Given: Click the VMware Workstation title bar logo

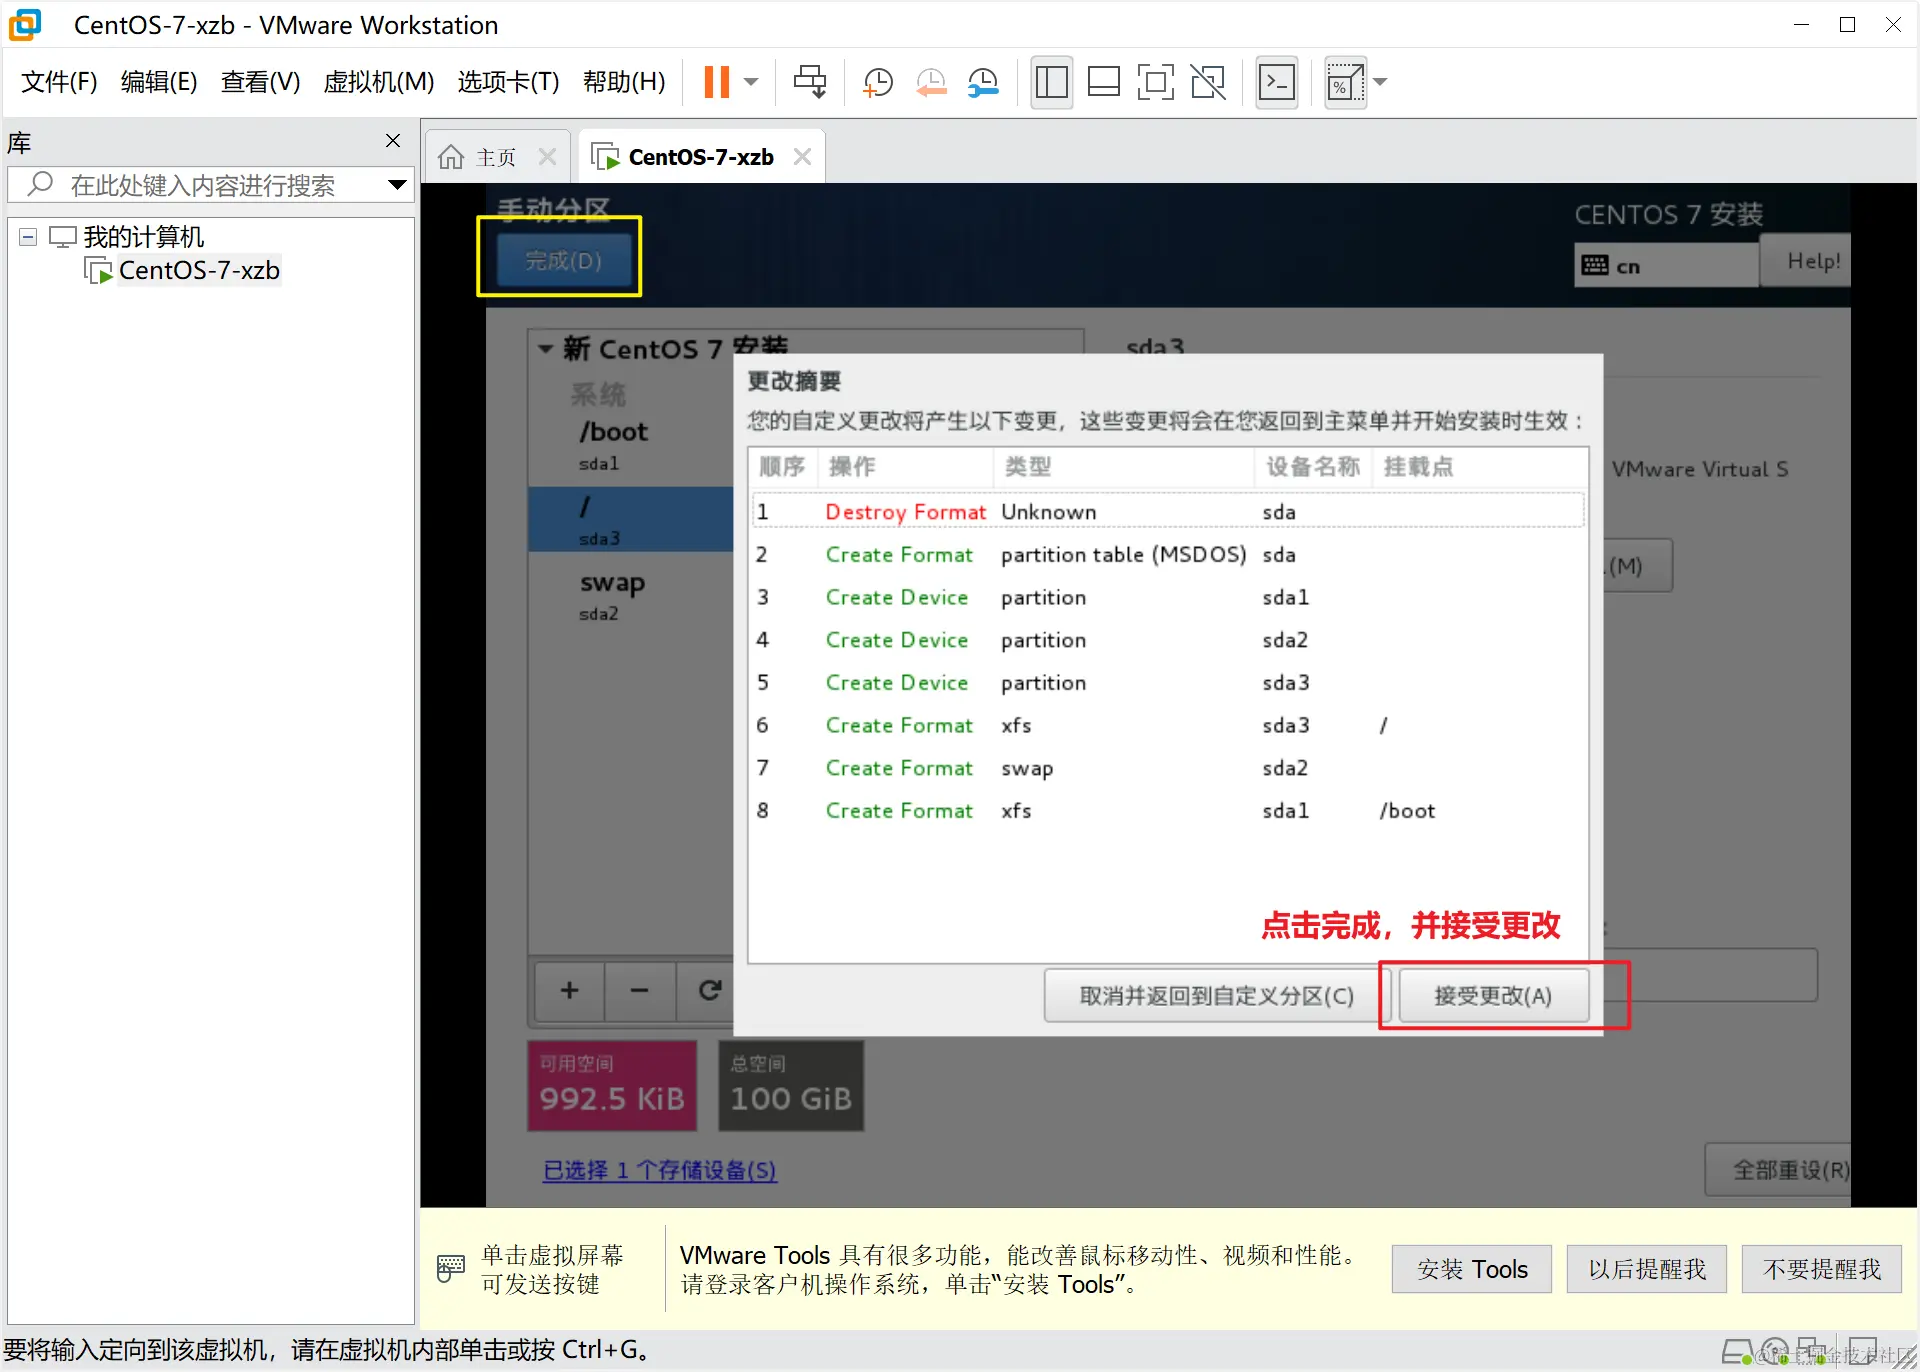Looking at the screenshot, I should (26, 25).
